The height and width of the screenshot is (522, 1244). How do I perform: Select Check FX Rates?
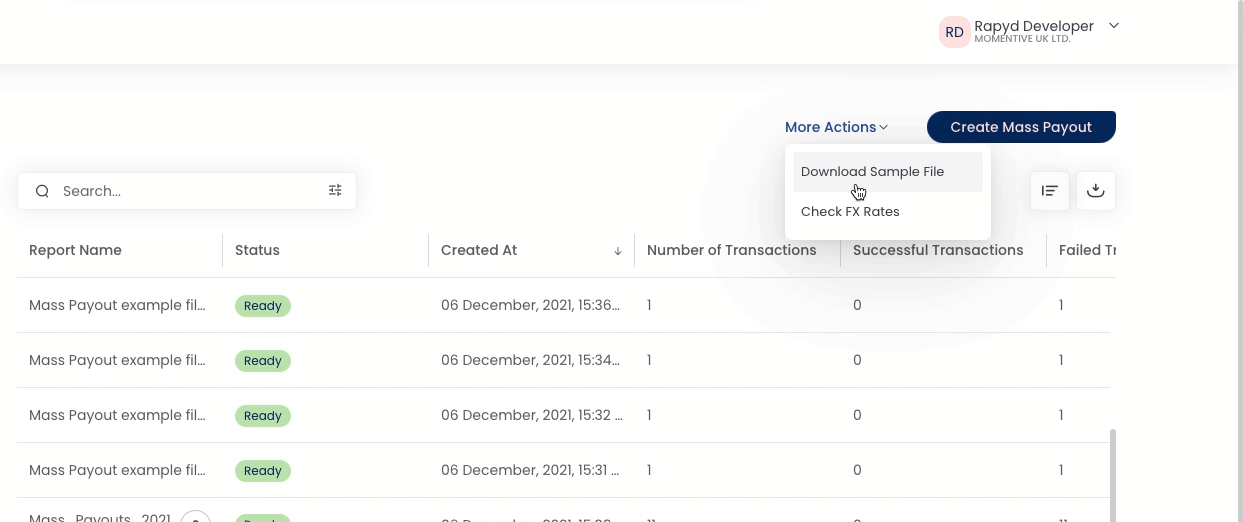pos(888,212)
